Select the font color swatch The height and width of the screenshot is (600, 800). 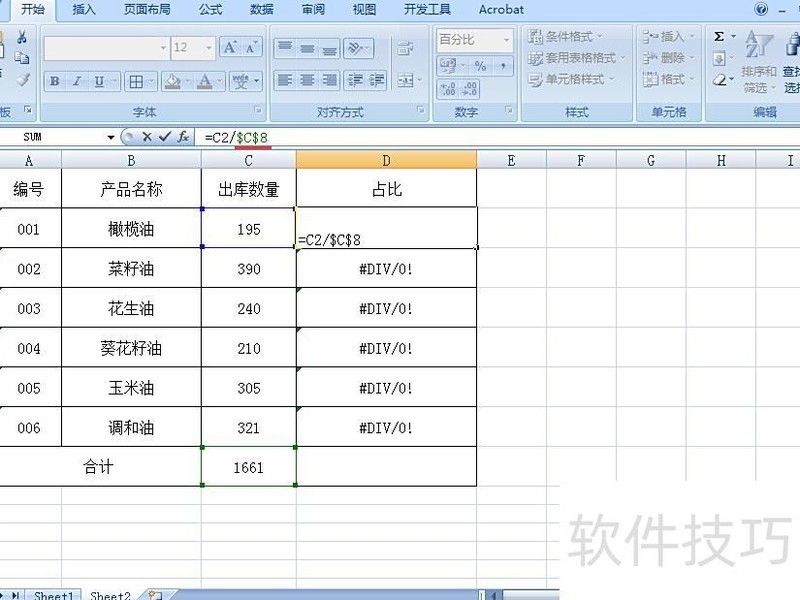click(x=205, y=83)
